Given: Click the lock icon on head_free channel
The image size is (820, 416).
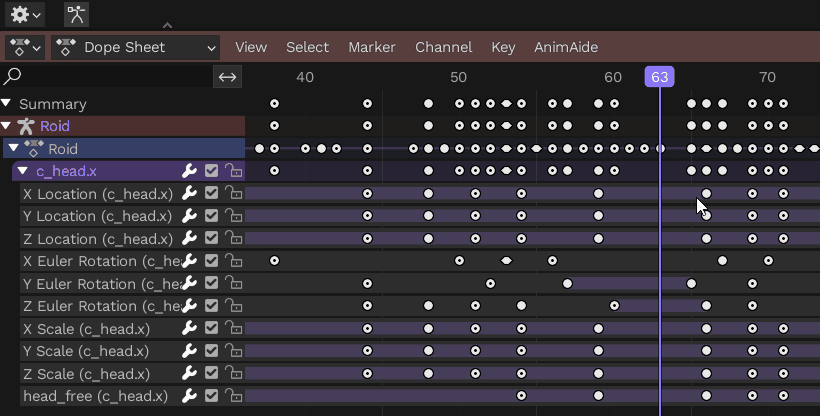Looking at the screenshot, I should (x=233, y=396).
